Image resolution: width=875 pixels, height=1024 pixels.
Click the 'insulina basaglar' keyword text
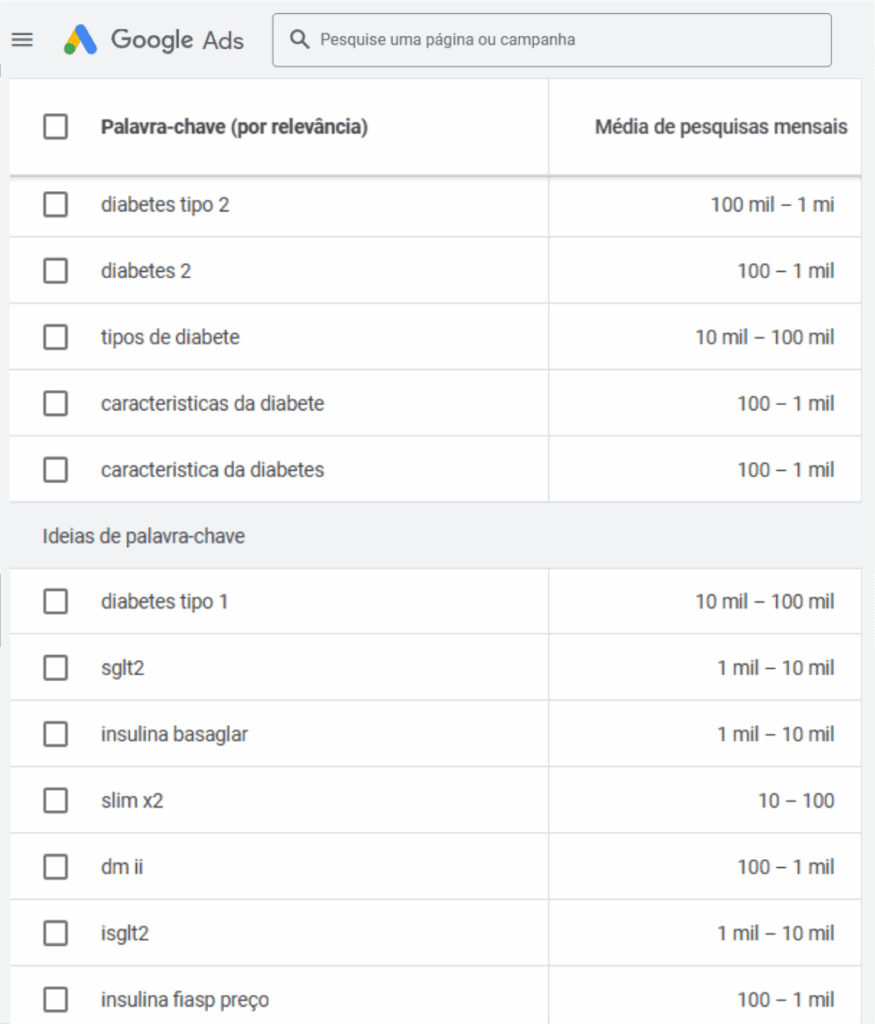pyautogui.click(x=174, y=734)
